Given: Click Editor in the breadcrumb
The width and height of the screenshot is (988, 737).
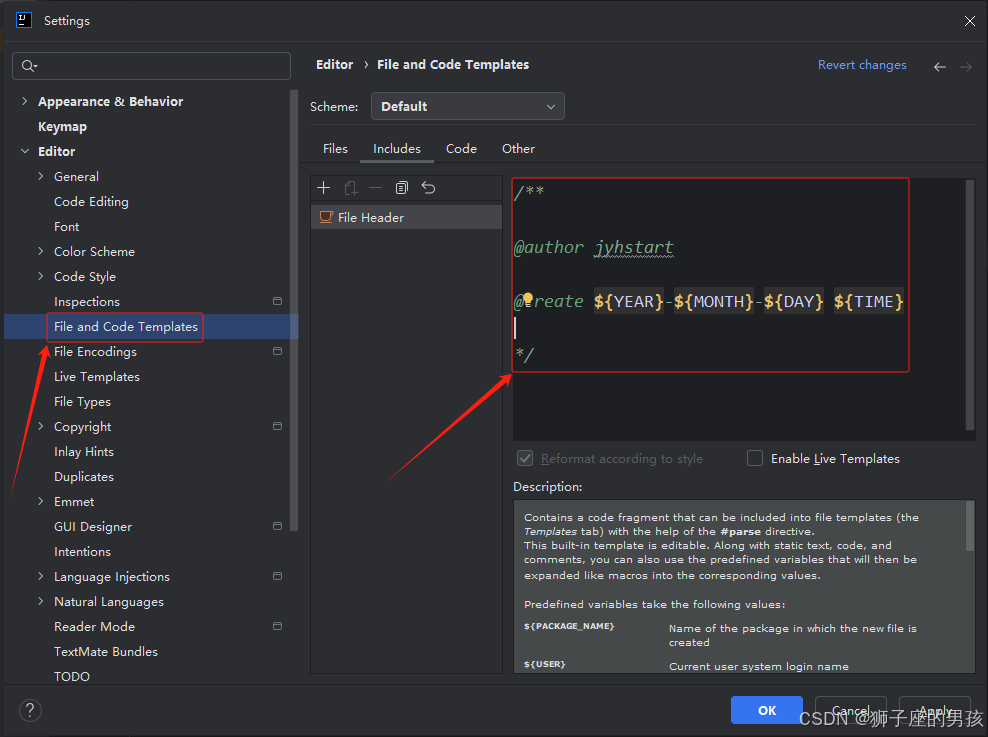Looking at the screenshot, I should pos(335,65).
